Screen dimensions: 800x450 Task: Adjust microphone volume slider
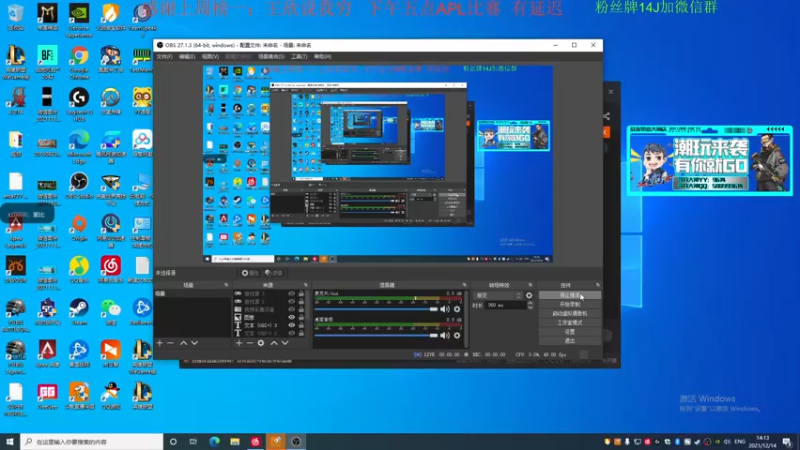point(376,309)
